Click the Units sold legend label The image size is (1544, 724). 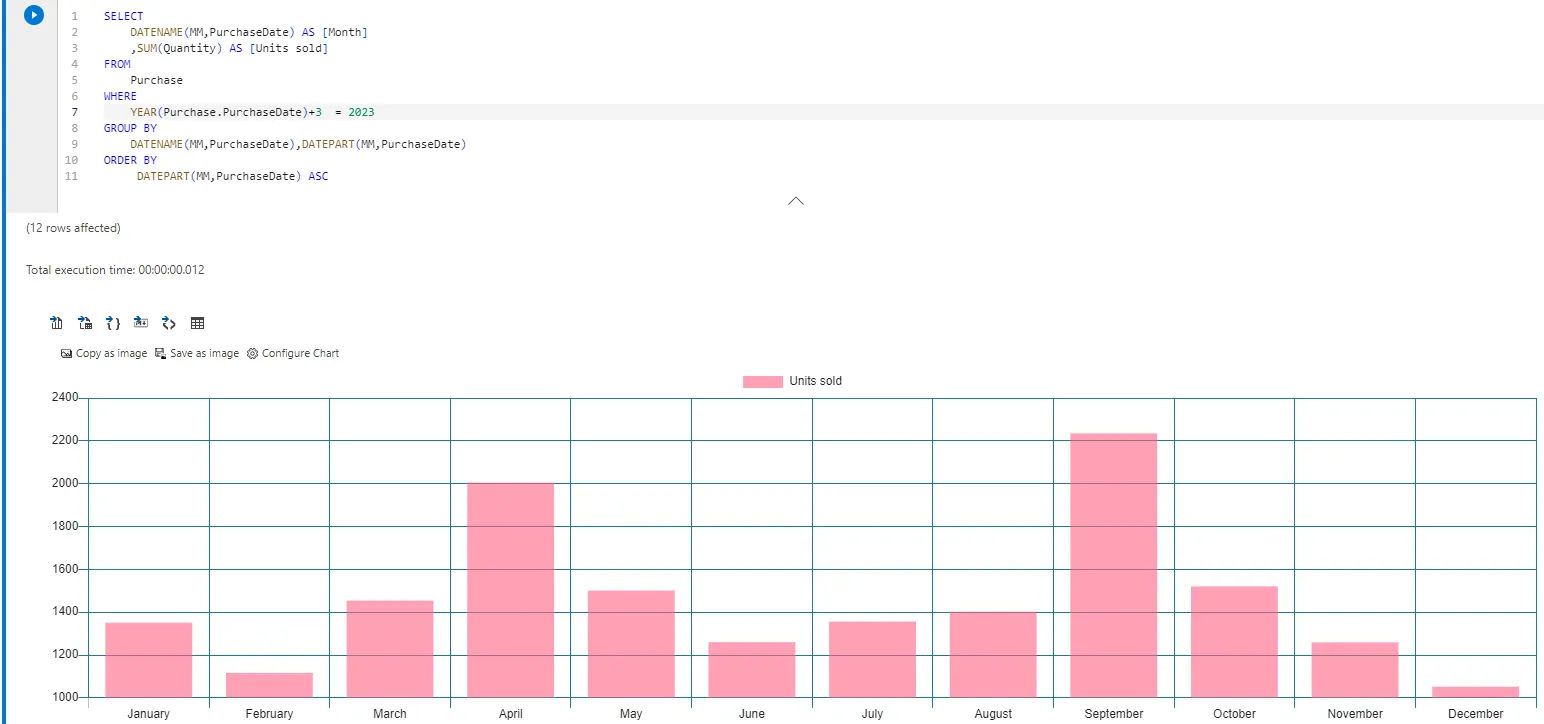pos(815,381)
